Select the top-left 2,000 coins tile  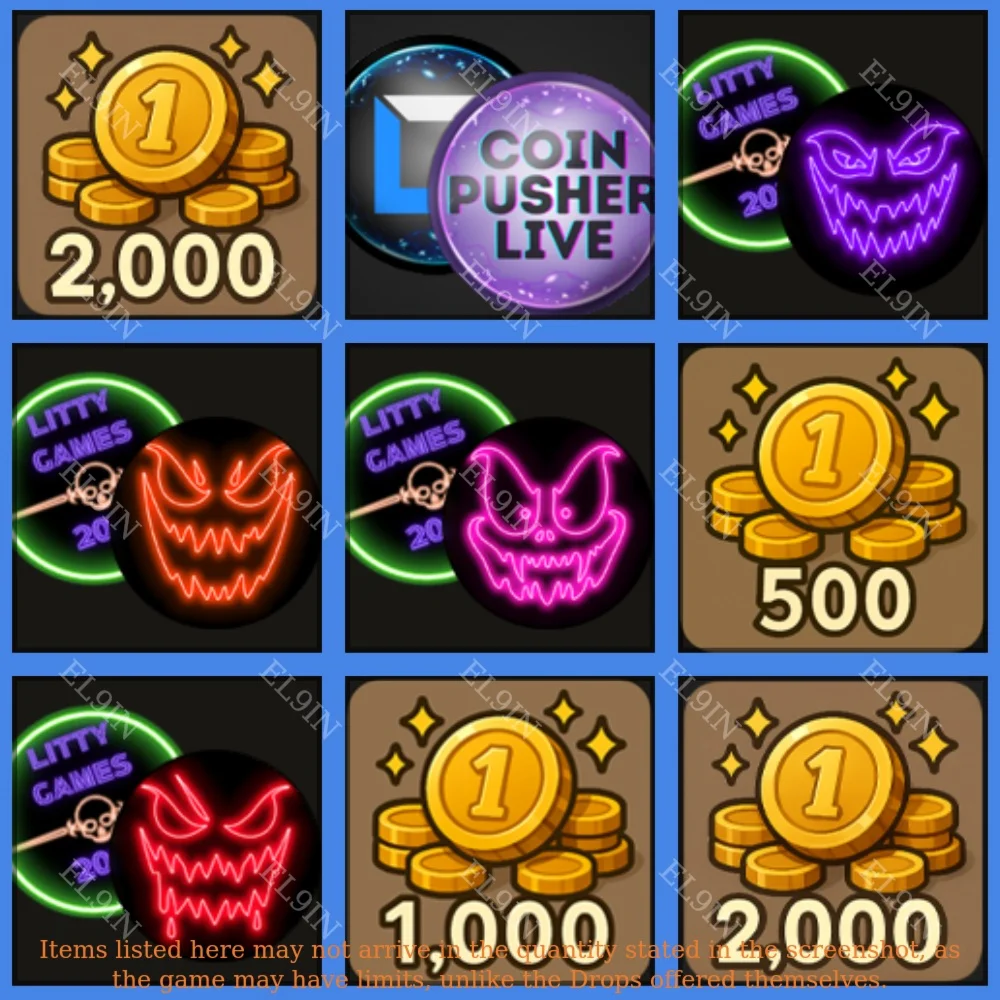pyautogui.click(x=167, y=165)
